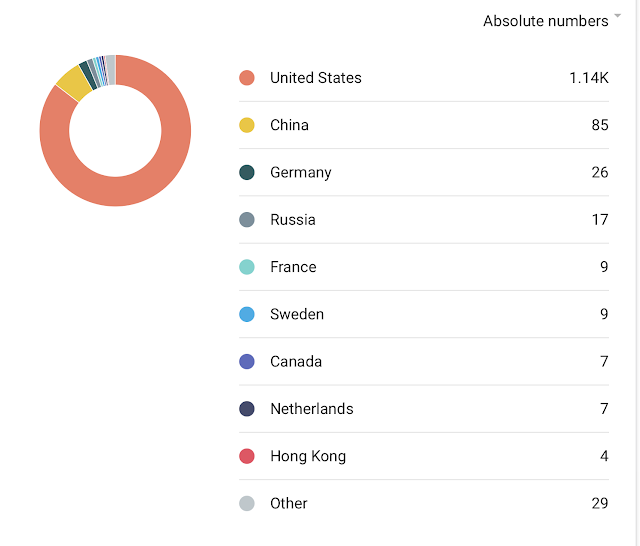
Task: Click the Russia gray legend dot
Action: pyautogui.click(x=247, y=220)
